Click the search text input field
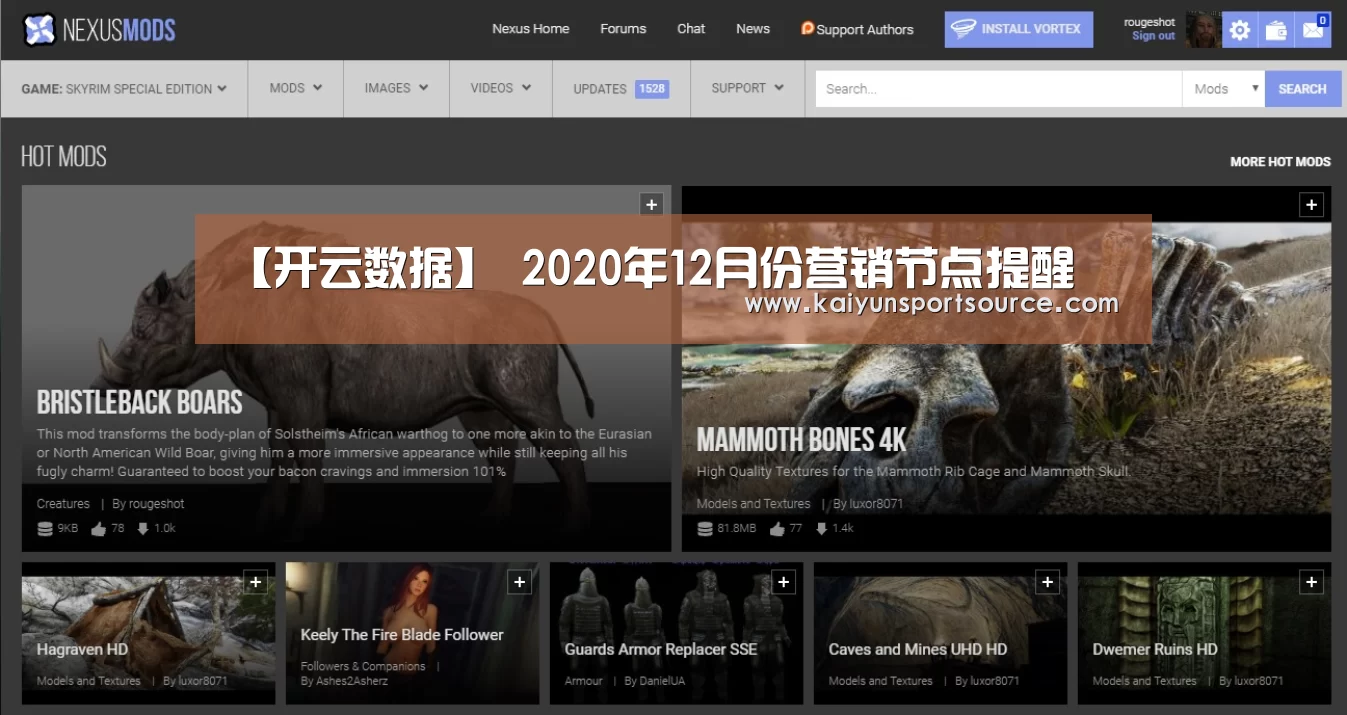The width and height of the screenshot is (1347, 715). (999, 89)
